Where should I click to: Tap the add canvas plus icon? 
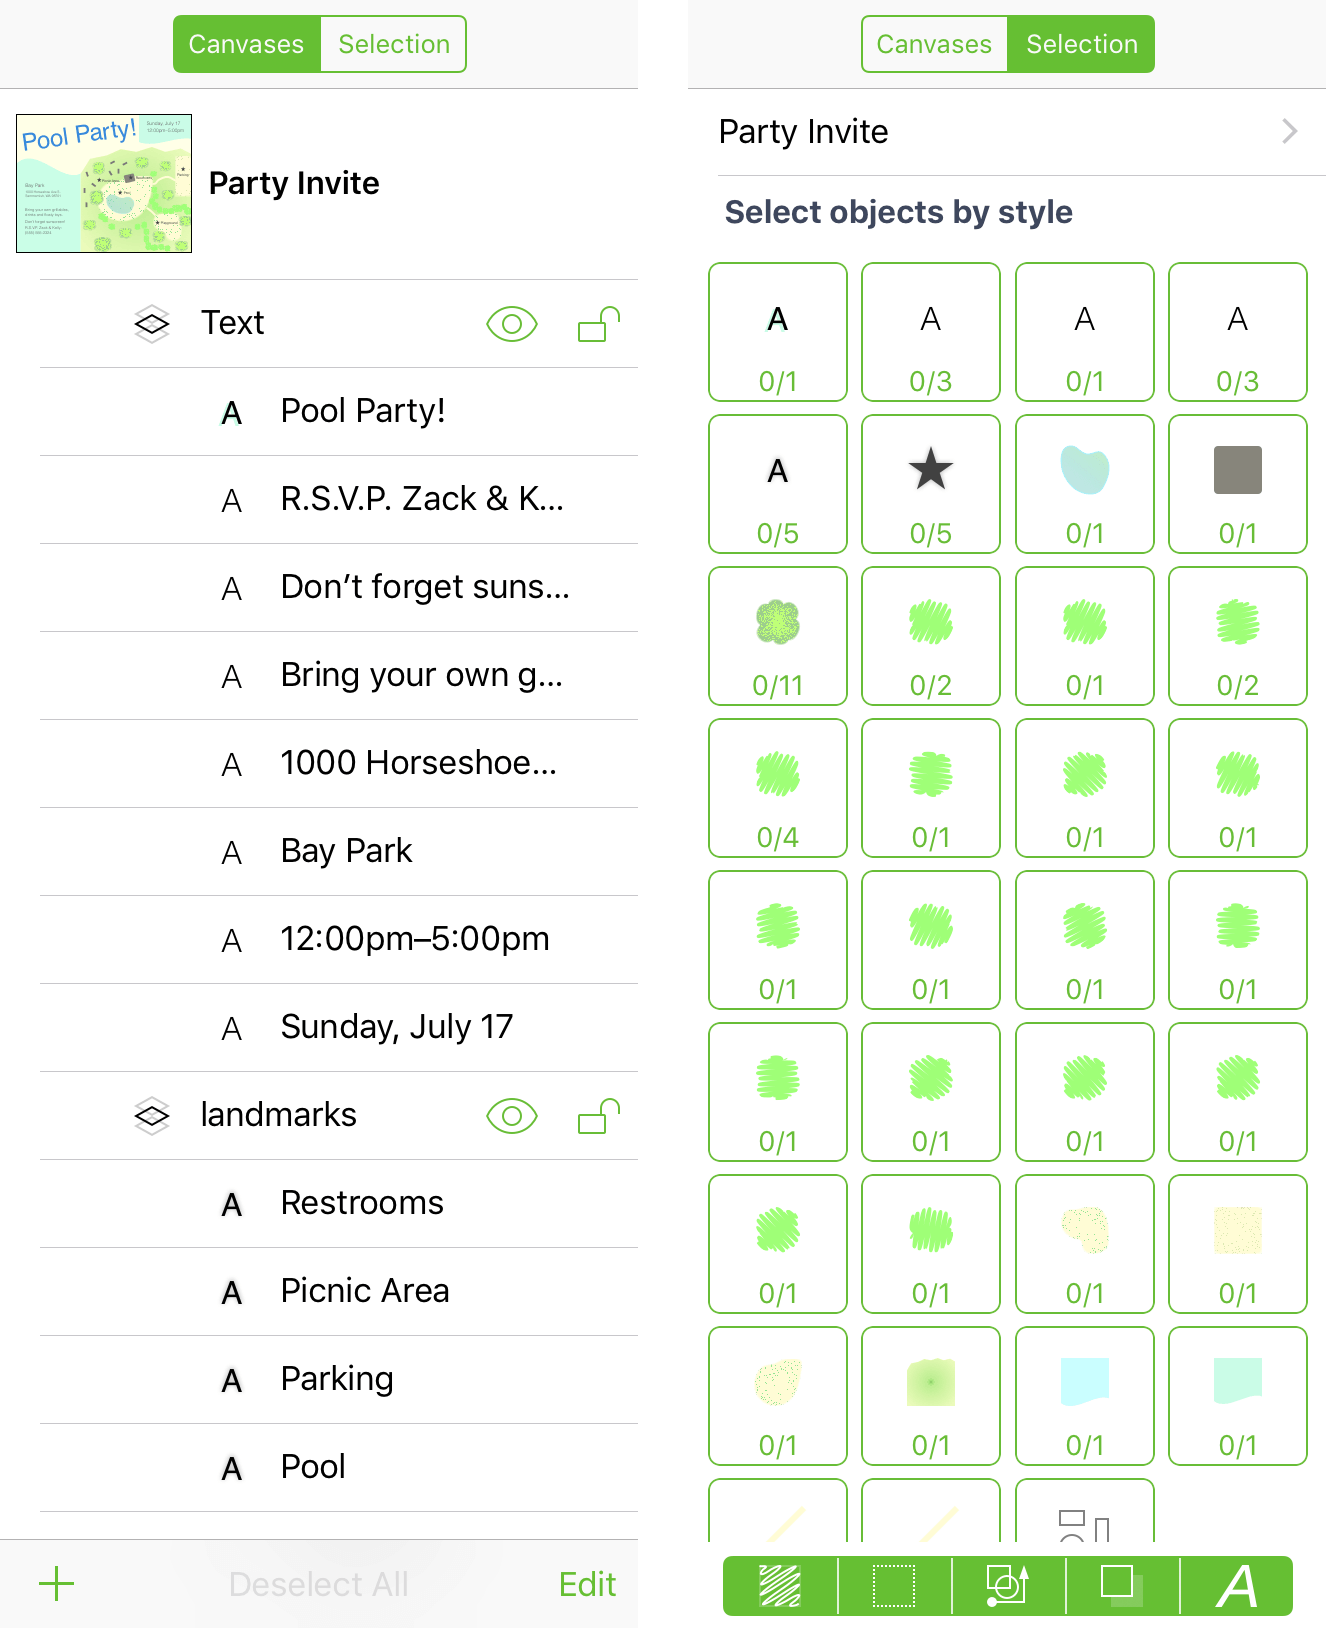pyautogui.click(x=57, y=1584)
